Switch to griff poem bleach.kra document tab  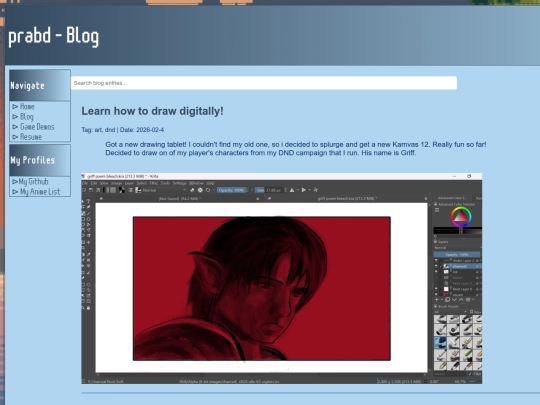click(347, 199)
